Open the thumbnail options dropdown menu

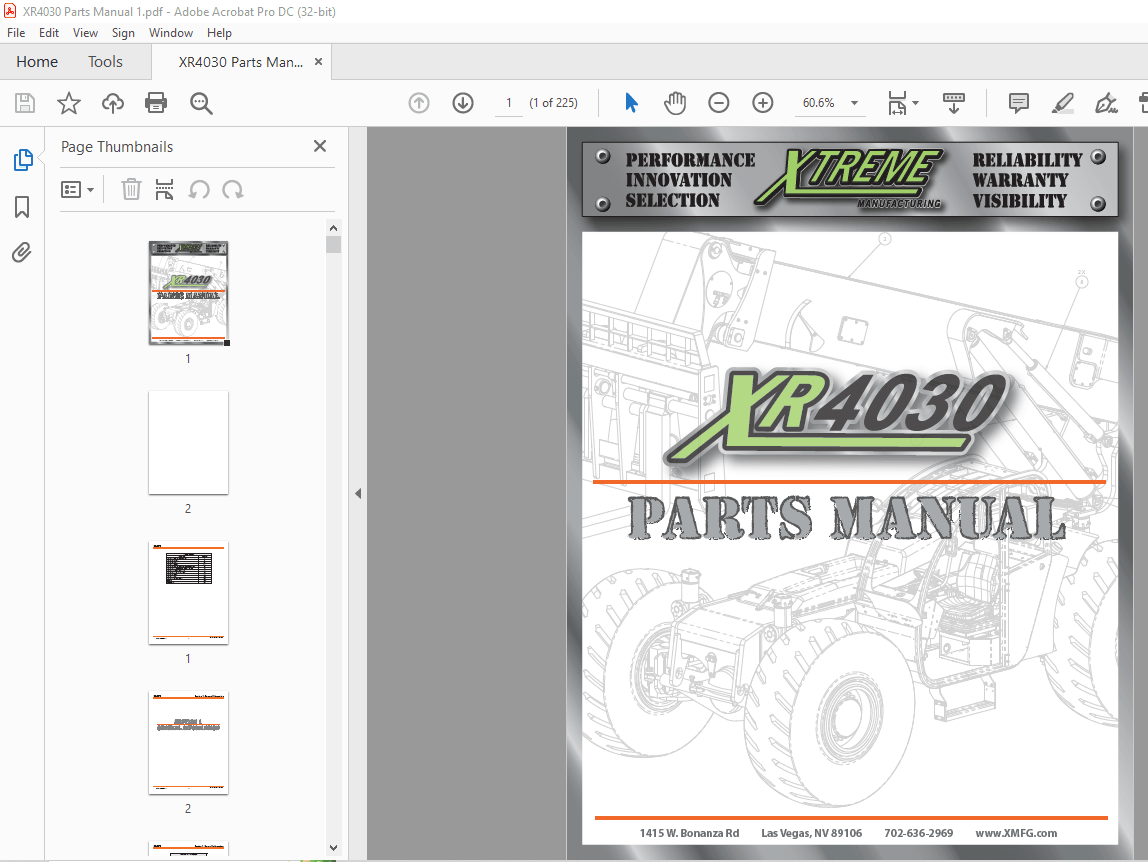tap(77, 189)
